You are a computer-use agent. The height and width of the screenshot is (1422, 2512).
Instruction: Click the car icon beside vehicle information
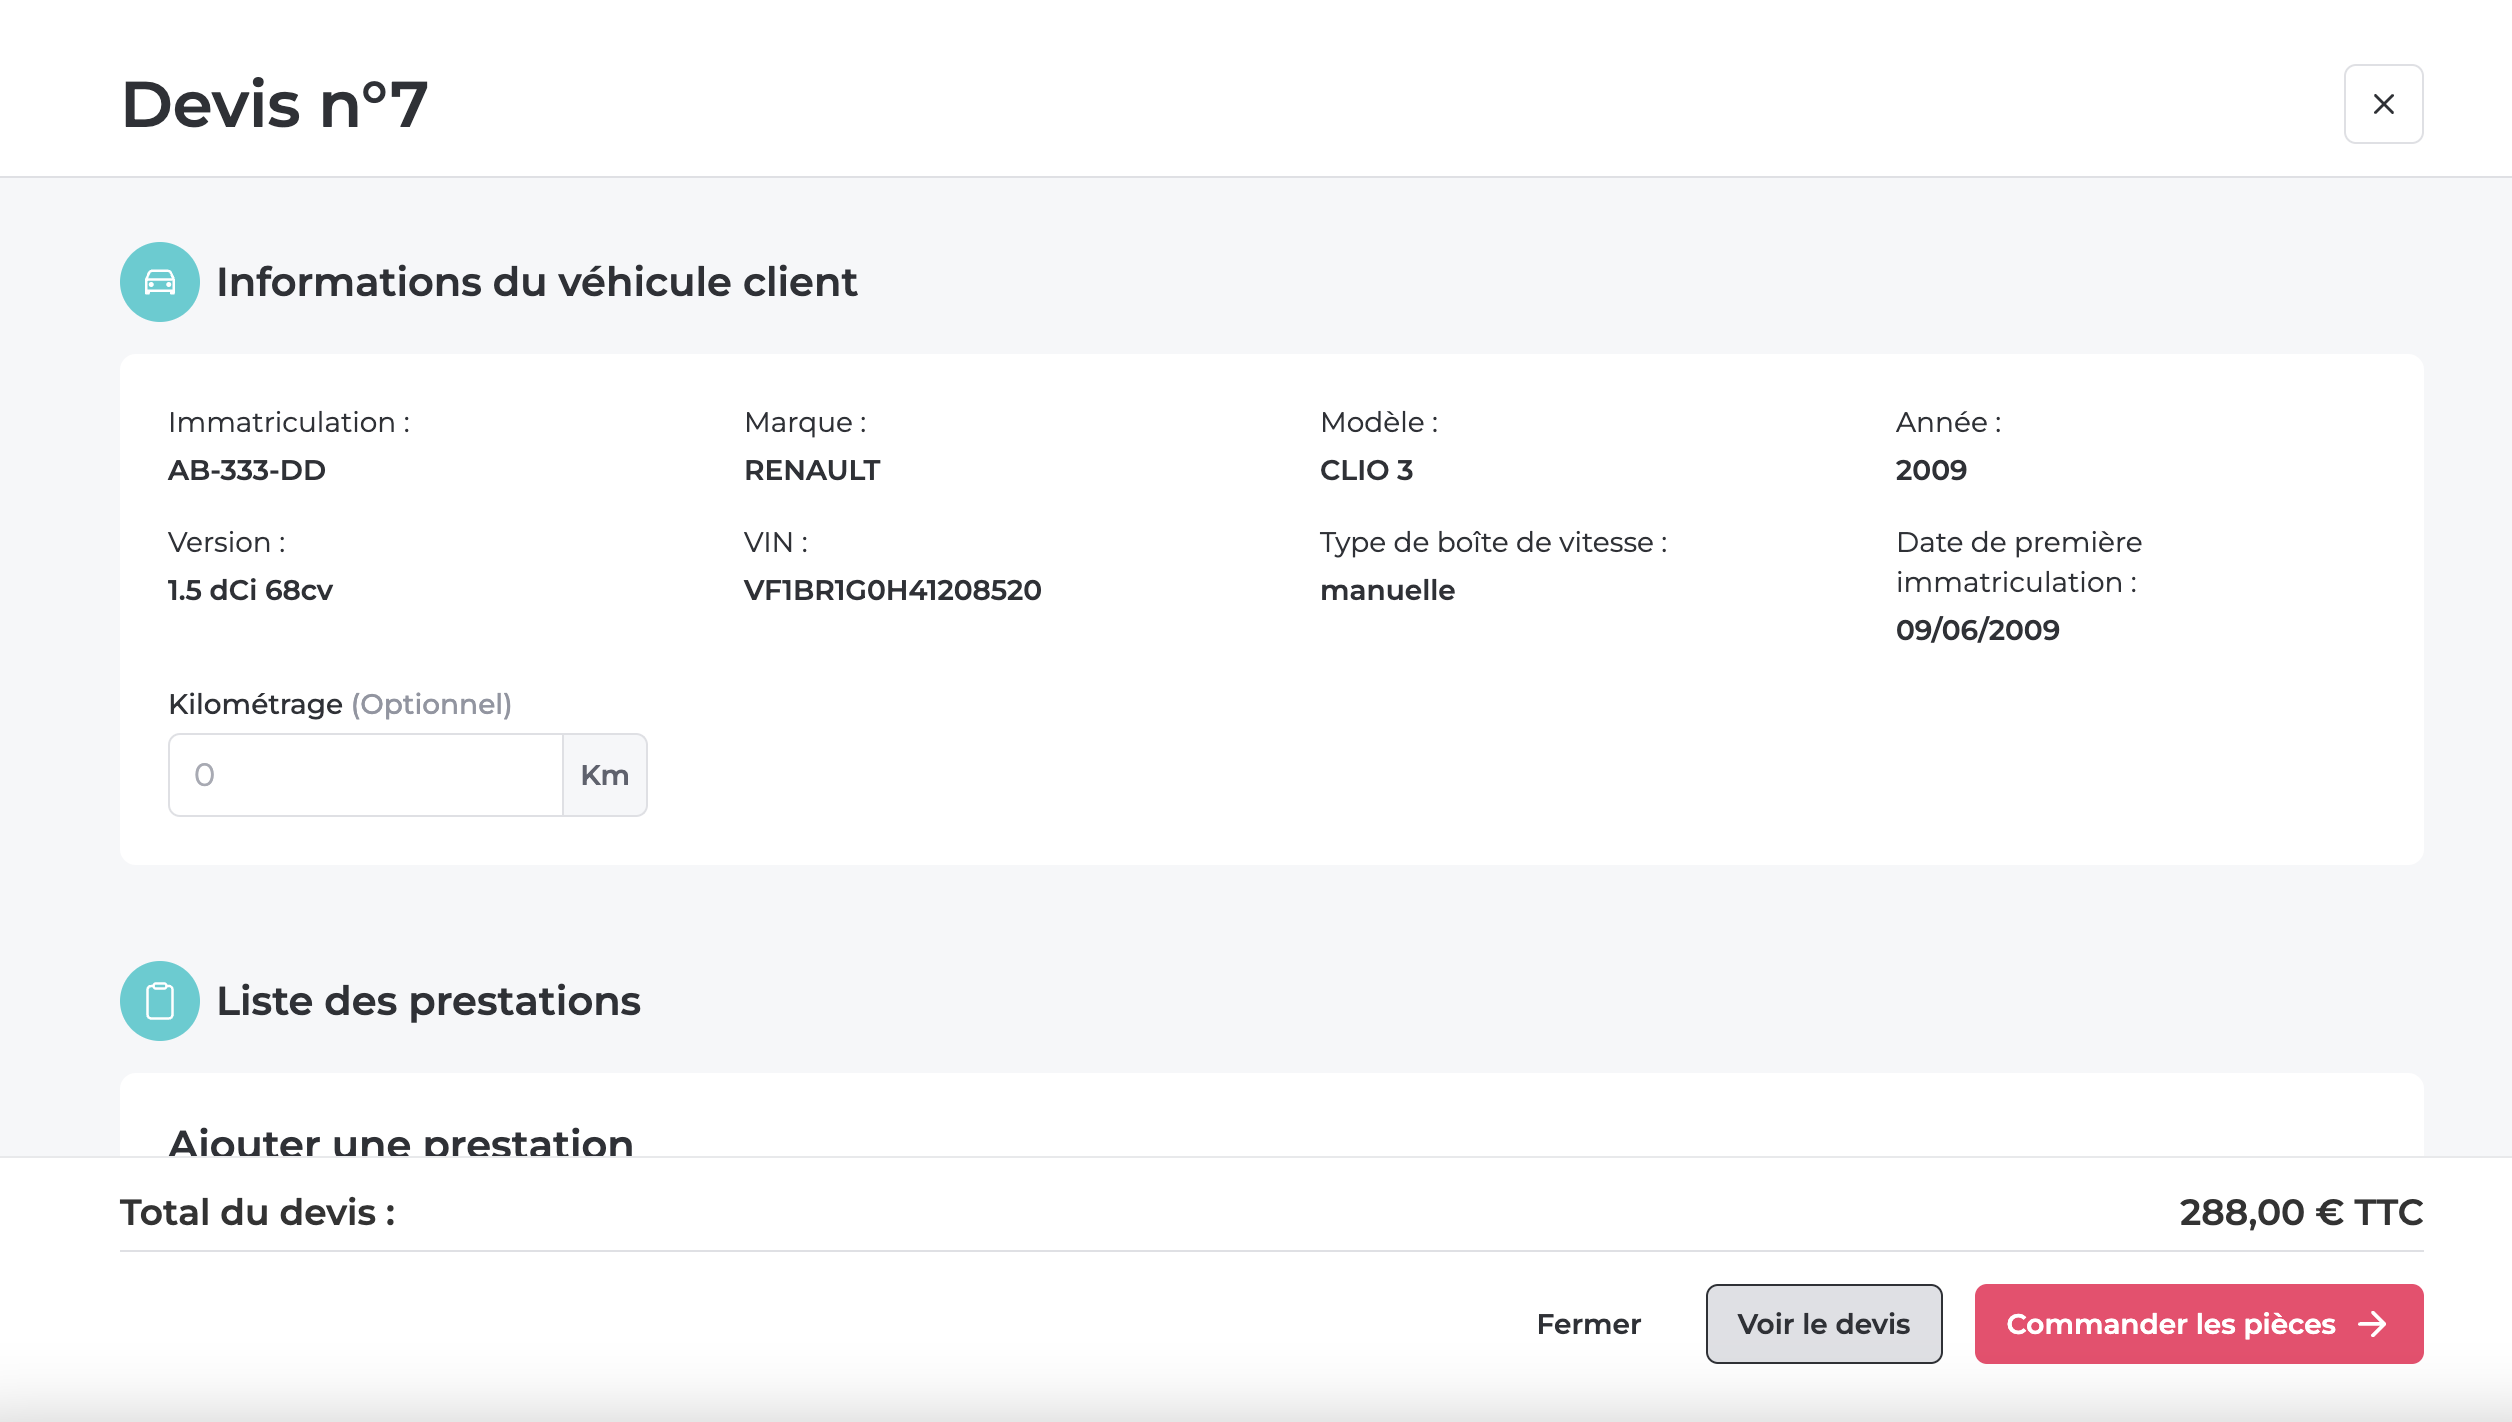pyautogui.click(x=160, y=282)
